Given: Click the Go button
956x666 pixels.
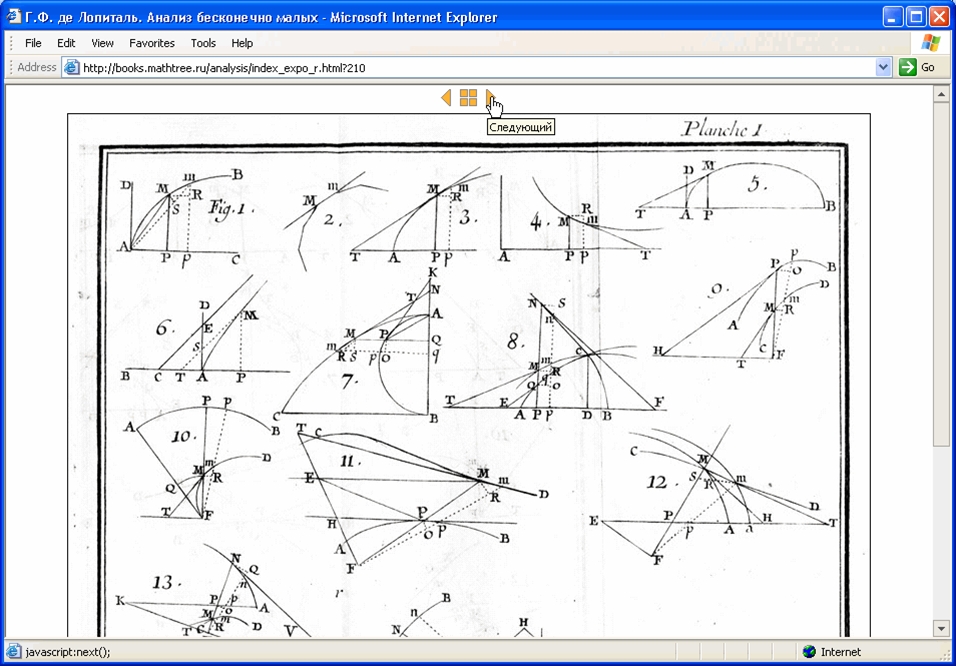Looking at the screenshot, I should pos(918,68).
